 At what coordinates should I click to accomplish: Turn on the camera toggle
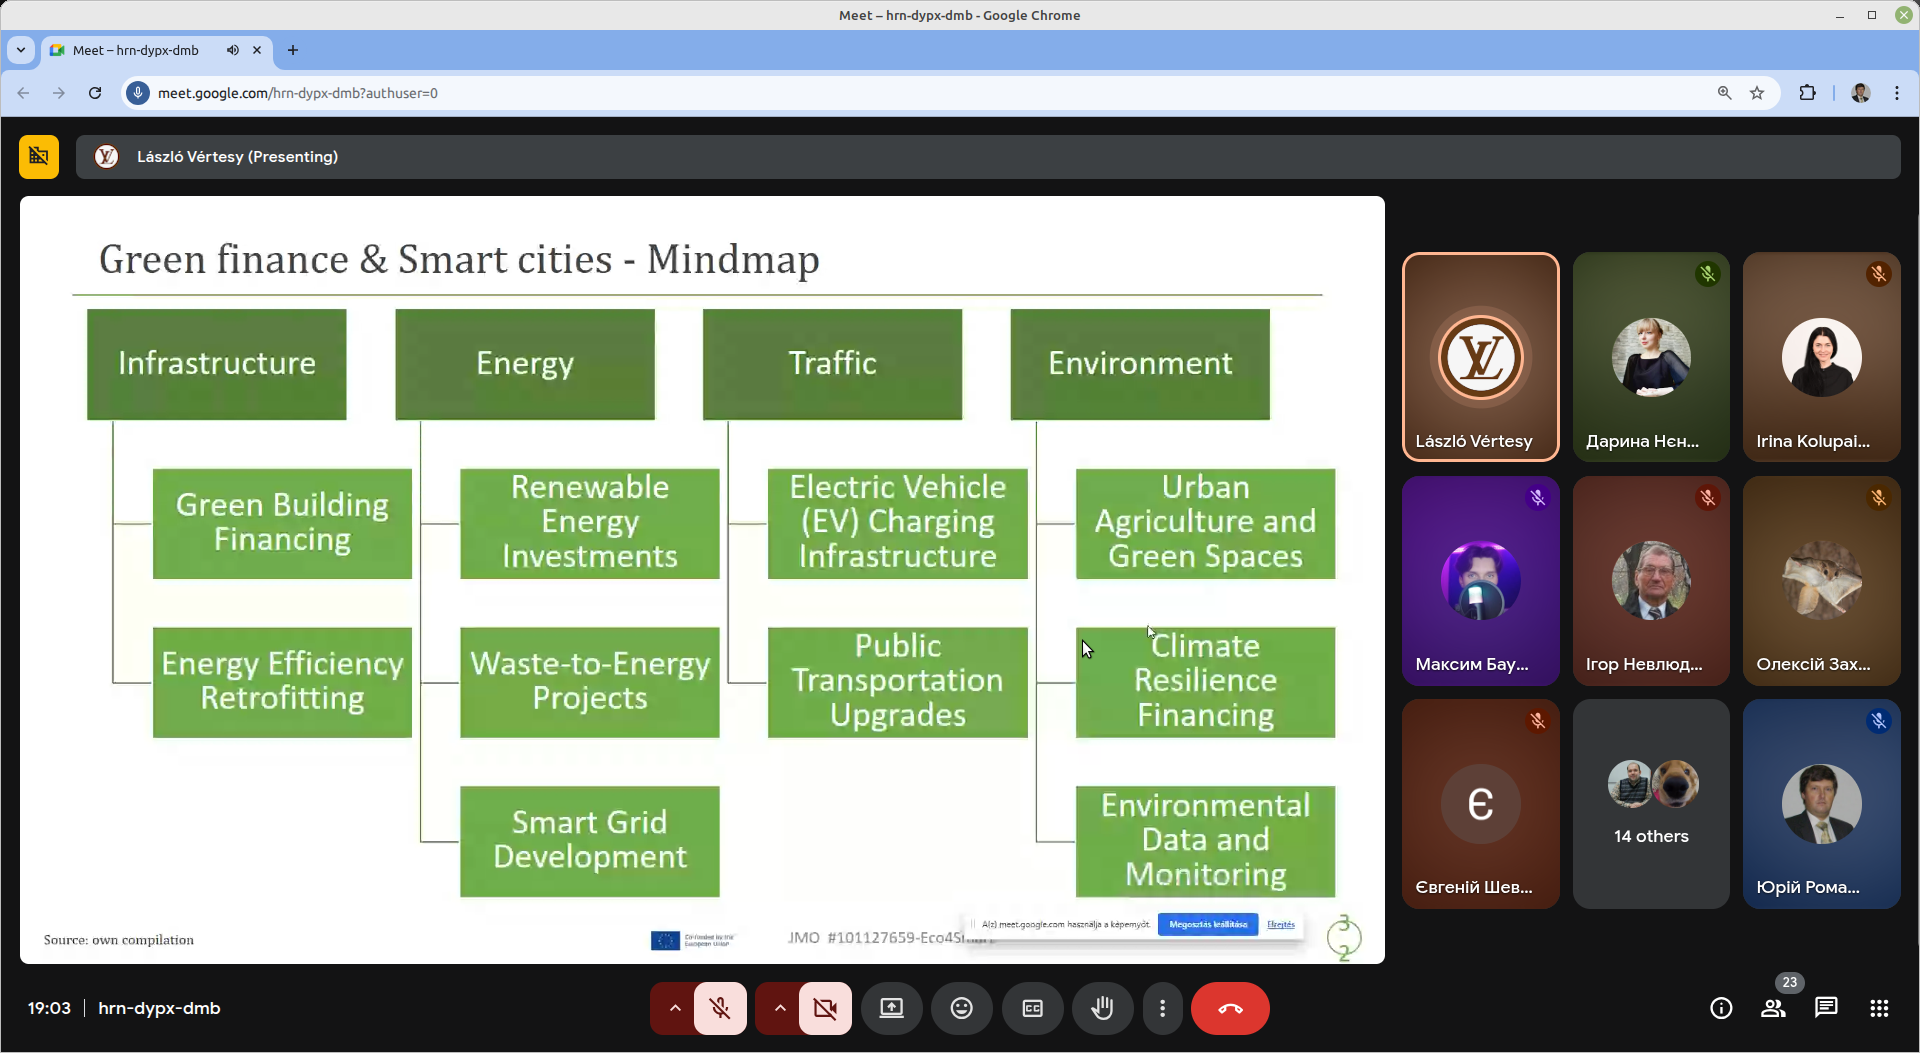click(x=825, y=1008)
